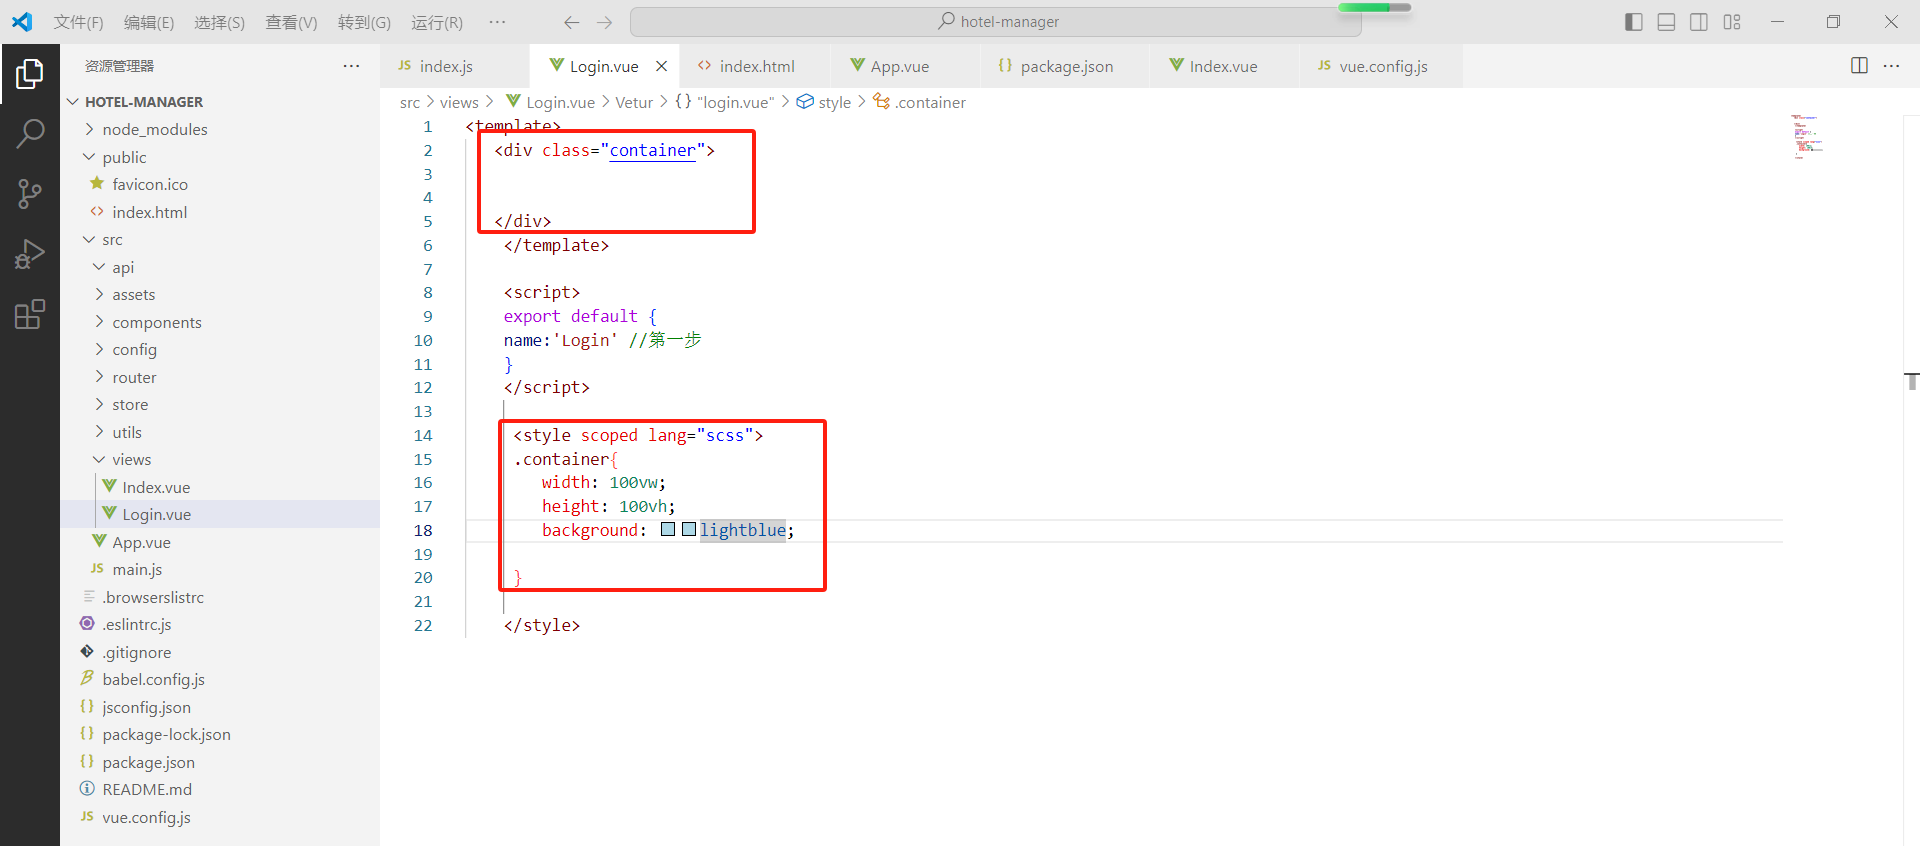Open the 选择(S) menu

(219, 22)
